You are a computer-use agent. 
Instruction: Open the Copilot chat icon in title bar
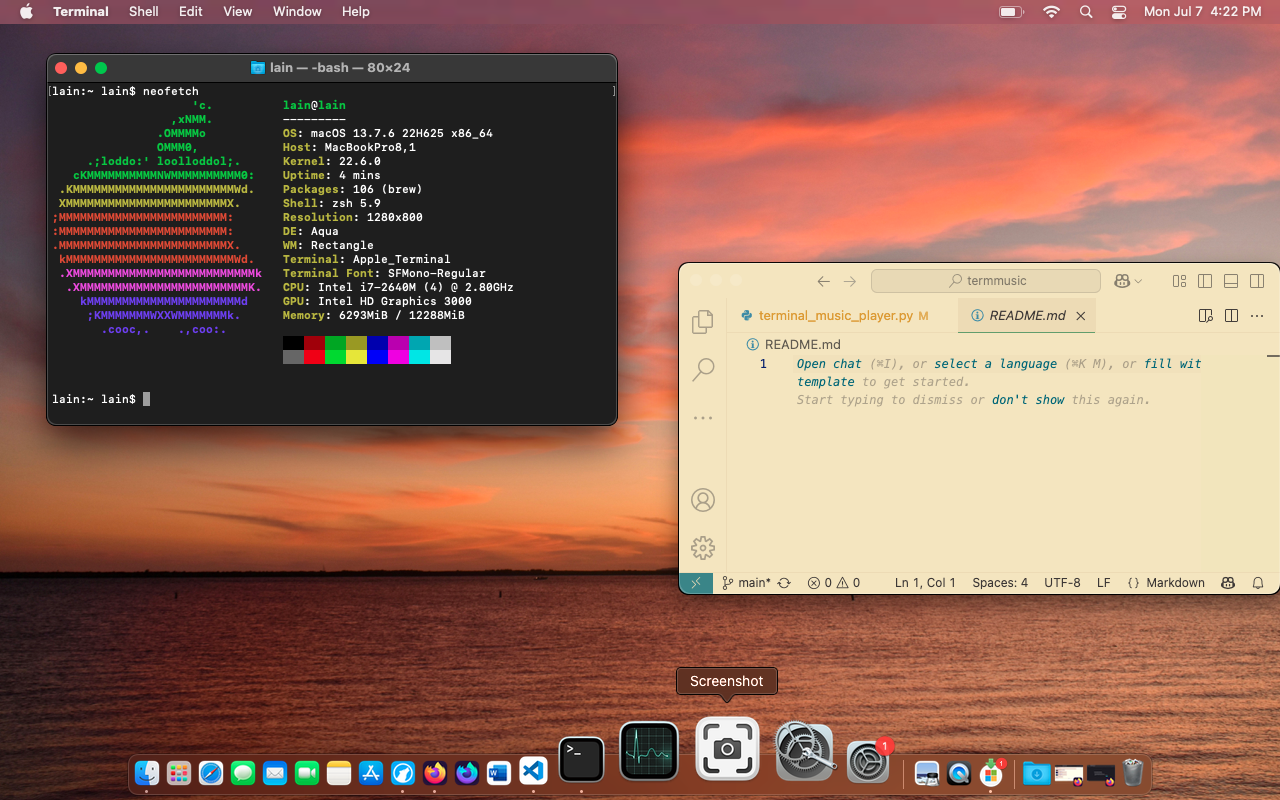pyautogui.click(x=1122, y=281)
